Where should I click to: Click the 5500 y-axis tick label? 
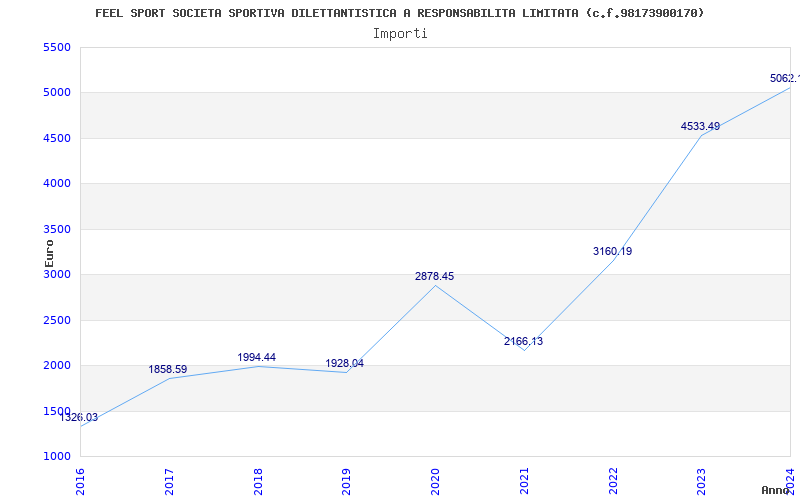pos(57,47)
